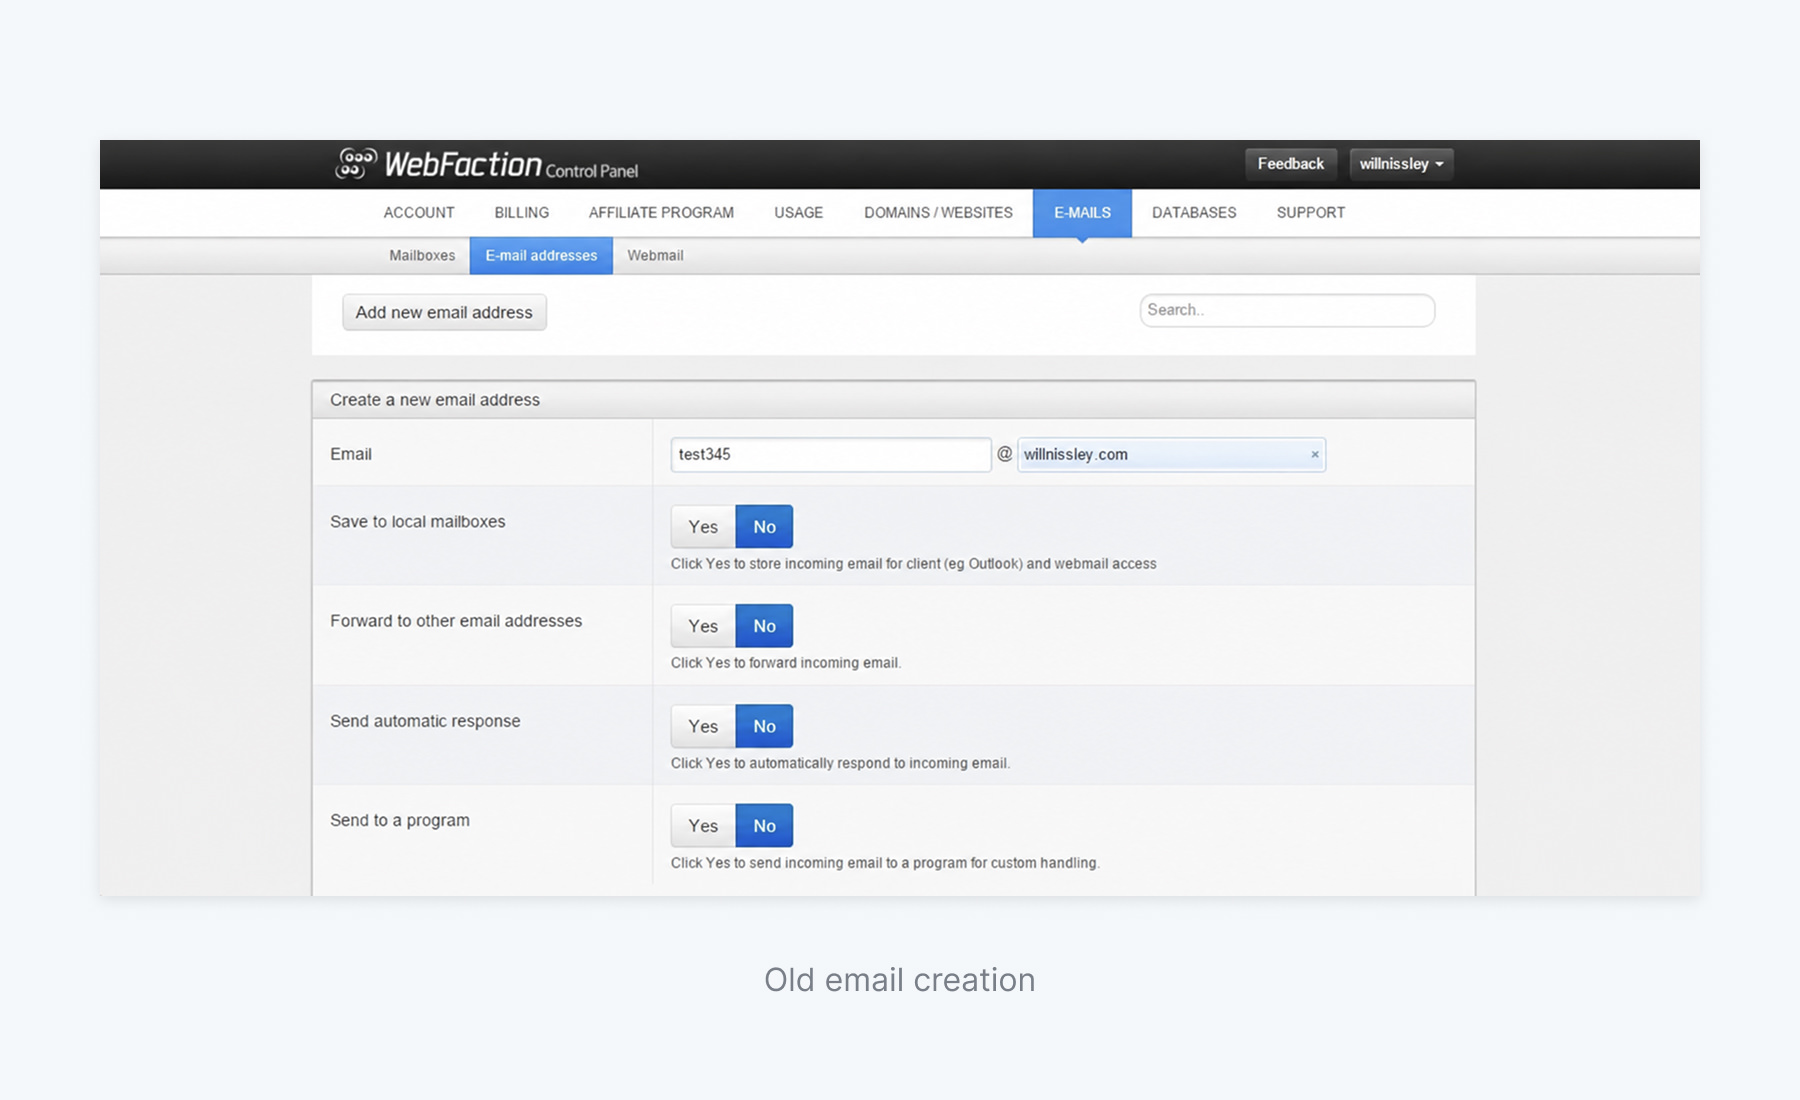Click the Create a new email address header
Viewport: 1800px width, 1100px height.
coord(893,400)
